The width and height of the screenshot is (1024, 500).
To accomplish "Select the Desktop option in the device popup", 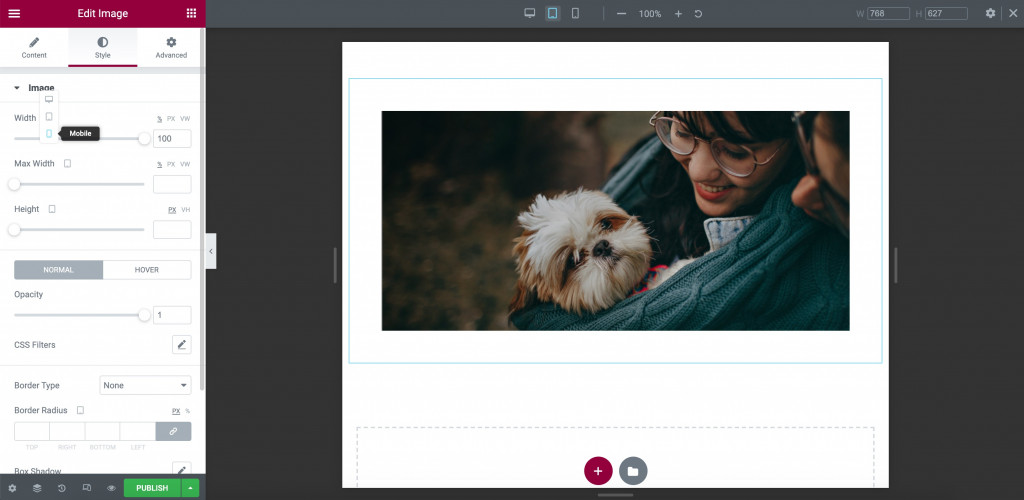I will pyautogui.click(x=49, y=99).
